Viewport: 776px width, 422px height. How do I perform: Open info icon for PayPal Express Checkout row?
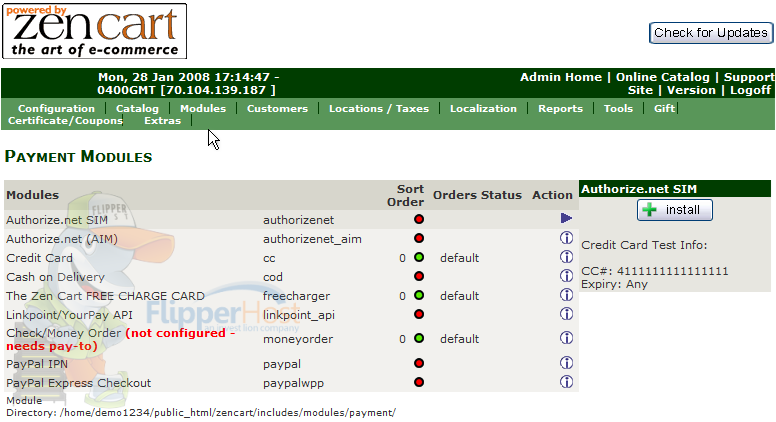[x=566, y=382]
